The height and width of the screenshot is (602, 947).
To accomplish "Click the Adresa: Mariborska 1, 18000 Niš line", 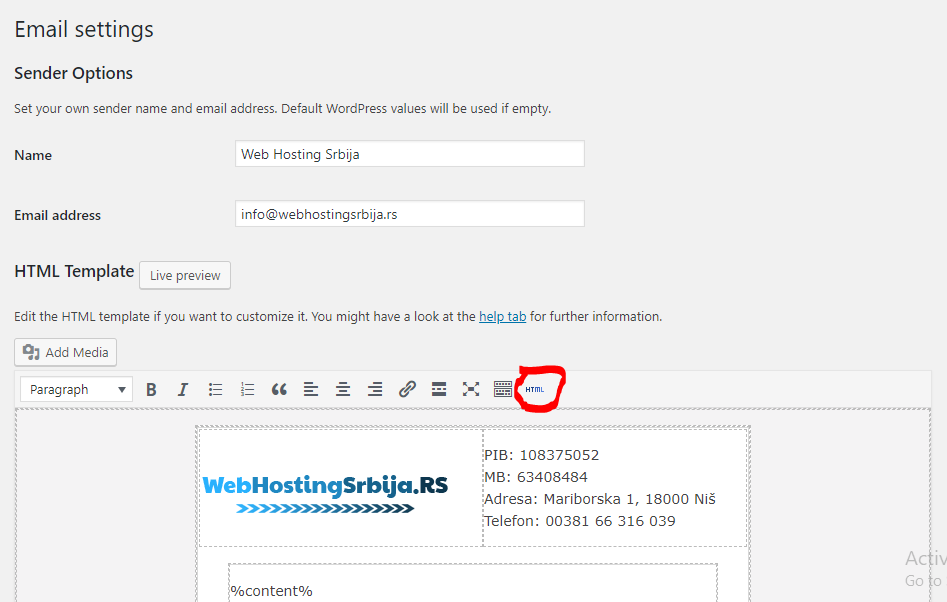I will coord(600,499).
